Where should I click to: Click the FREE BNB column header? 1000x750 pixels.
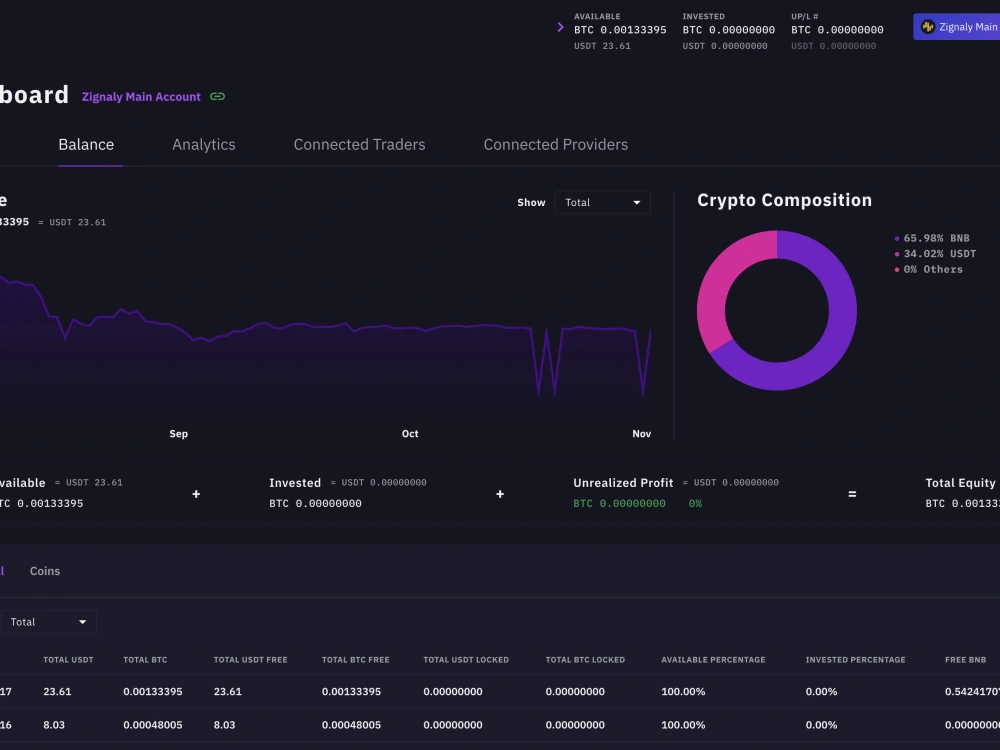coord(966,659)
